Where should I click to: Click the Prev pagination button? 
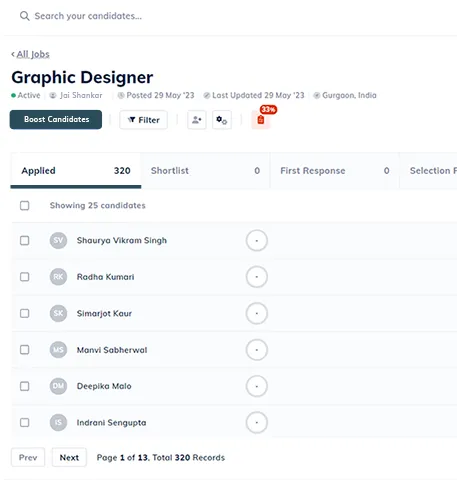tap(28, 457)
